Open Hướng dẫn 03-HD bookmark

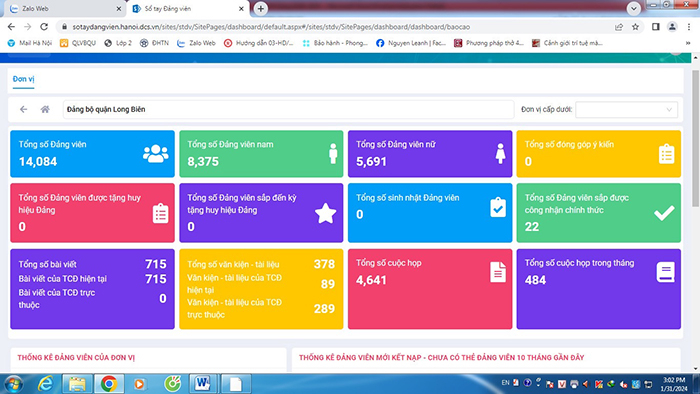point(259,43)
